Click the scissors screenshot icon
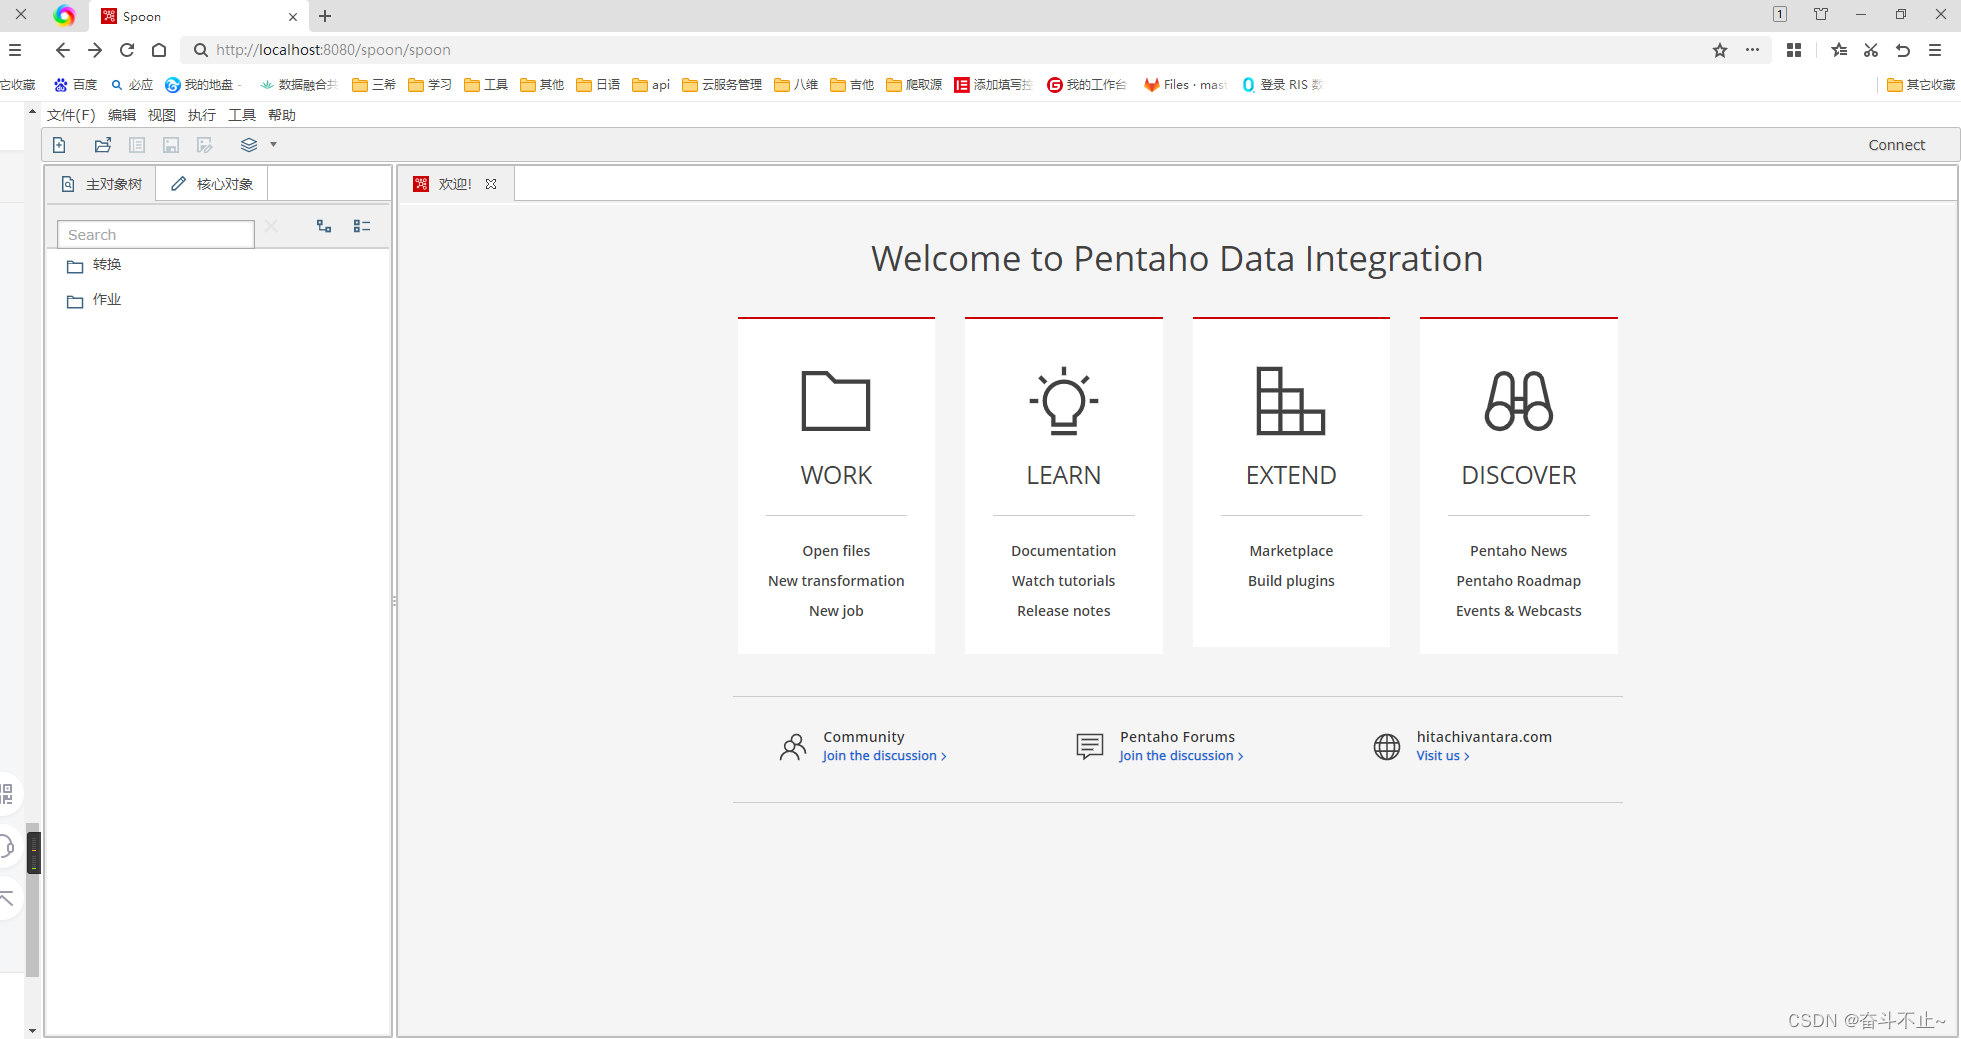1961x1039 pixels. tap(1871, 50)
